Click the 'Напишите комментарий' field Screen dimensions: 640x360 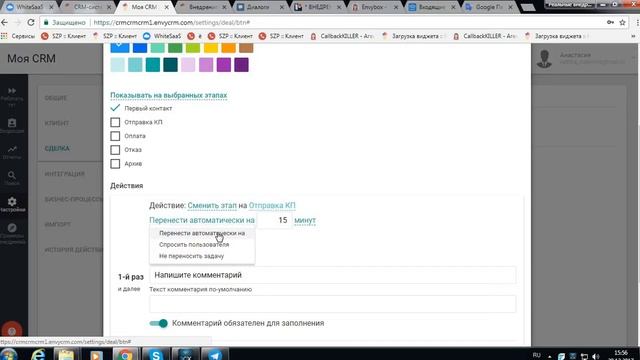pyautogui.click(x=333, y=275)
